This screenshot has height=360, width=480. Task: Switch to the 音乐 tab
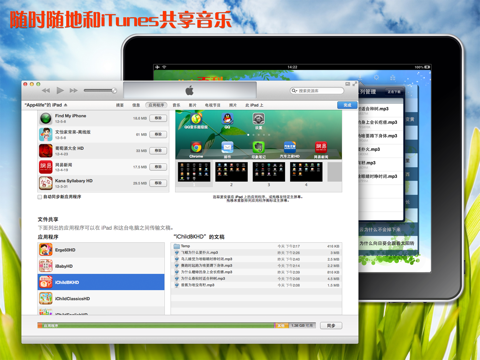(176, 105)
